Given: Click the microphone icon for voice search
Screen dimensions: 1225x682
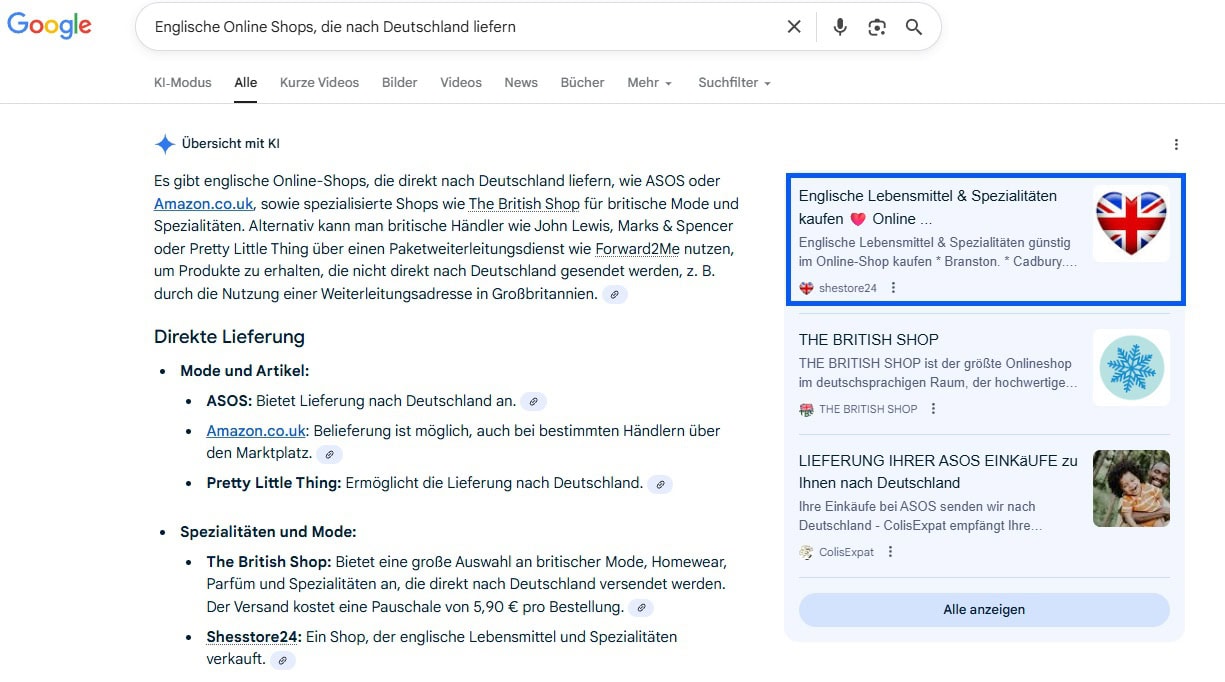Looking at the screenshot, I should click(840, 27).
